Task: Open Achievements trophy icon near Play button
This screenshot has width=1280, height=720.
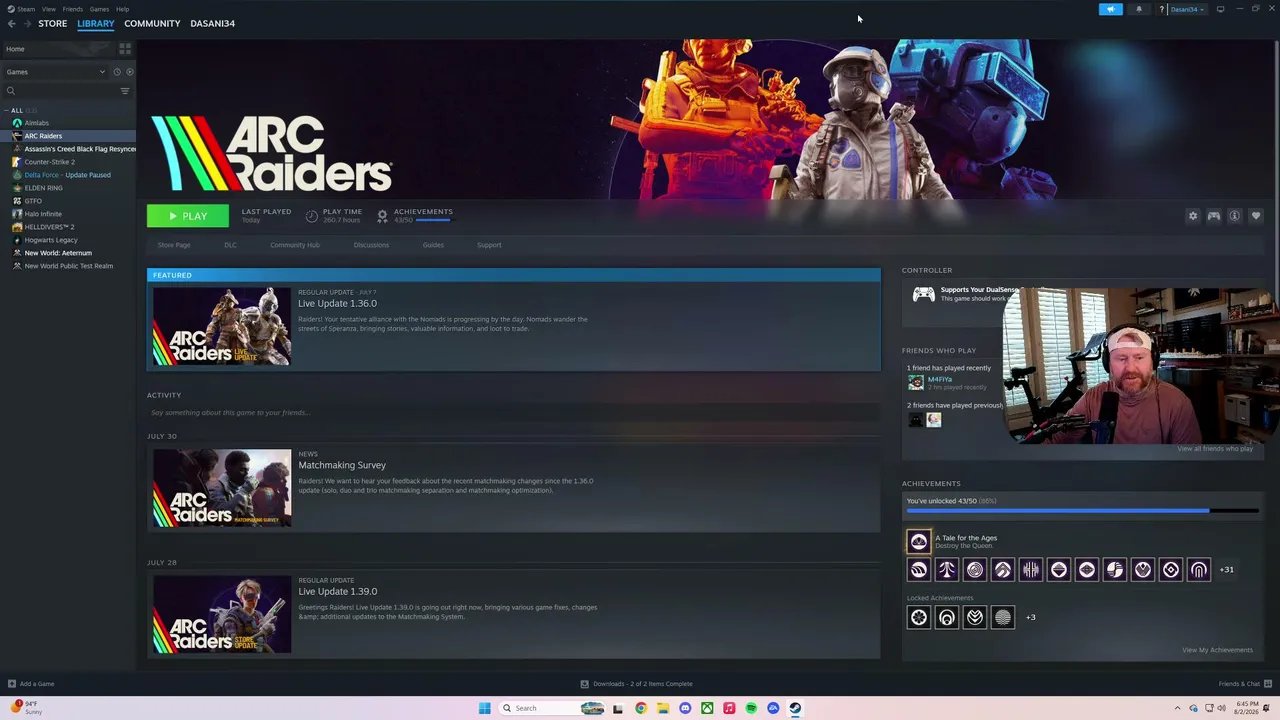Action: point(381,216)
